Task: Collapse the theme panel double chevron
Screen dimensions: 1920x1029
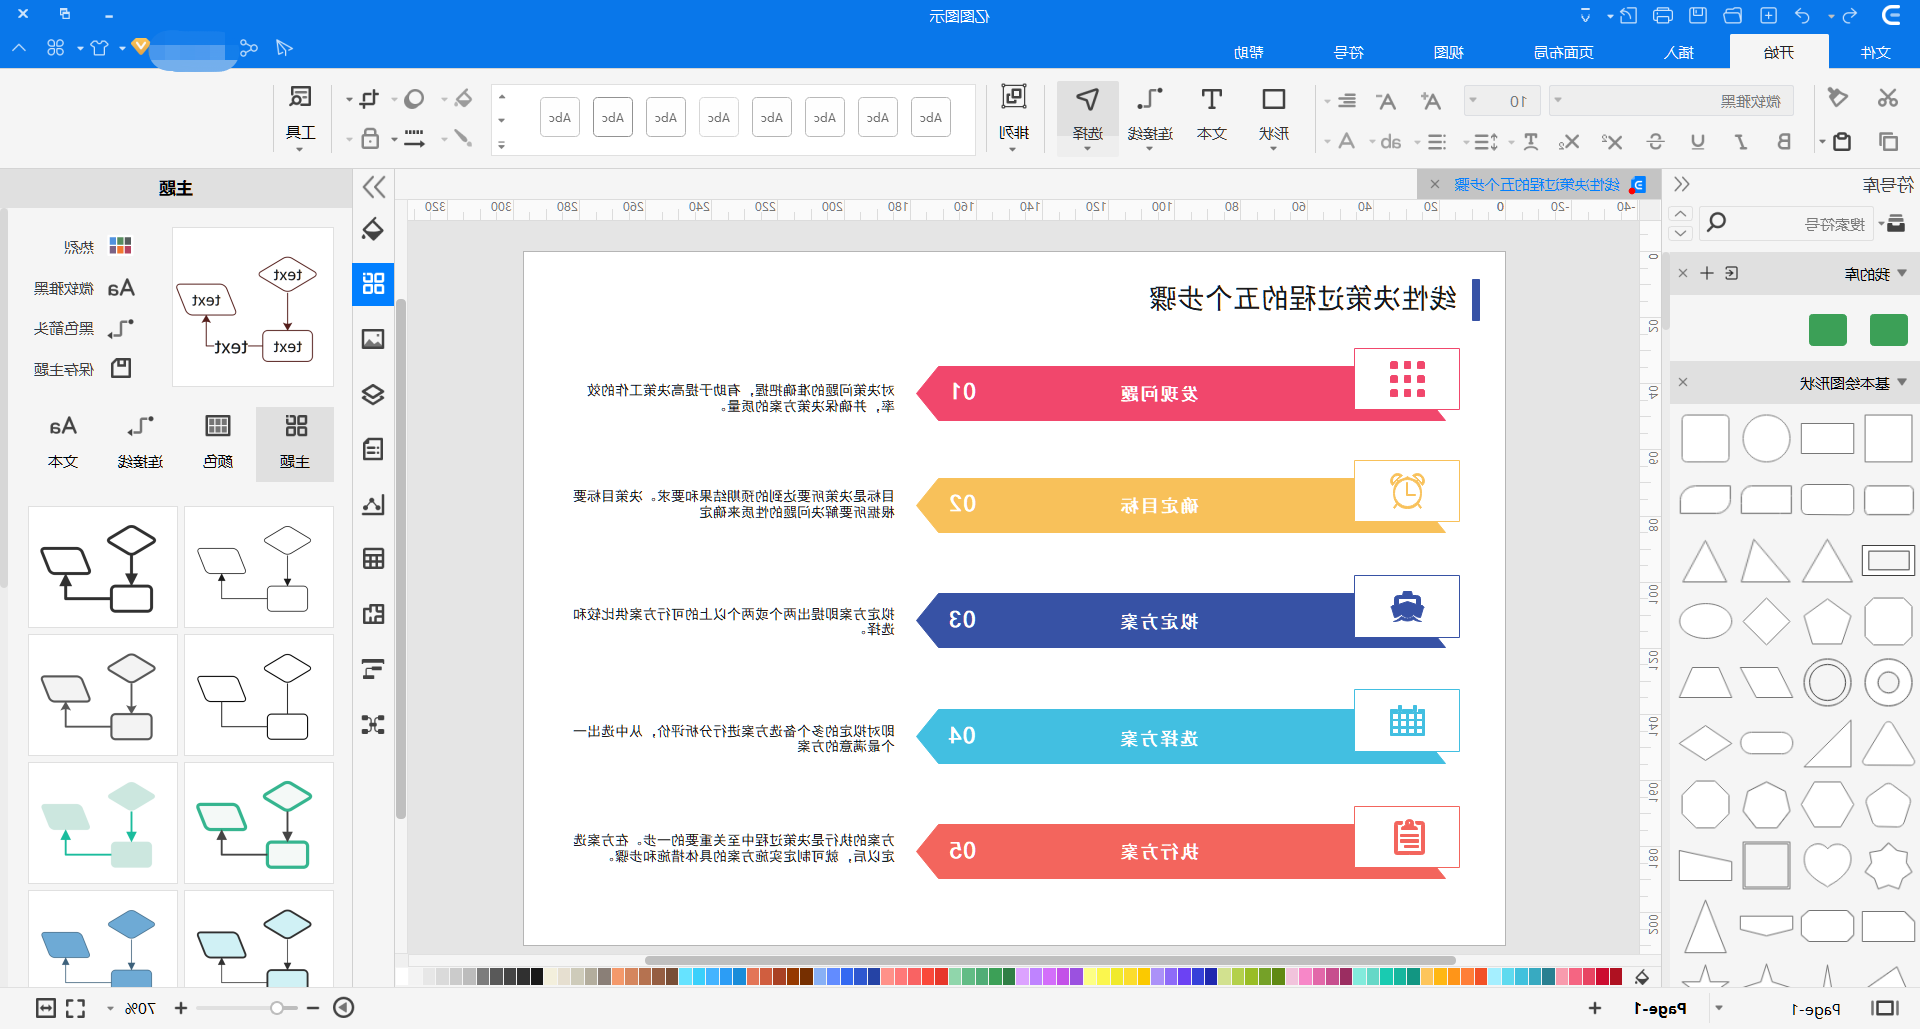Action: click(374, 186)
